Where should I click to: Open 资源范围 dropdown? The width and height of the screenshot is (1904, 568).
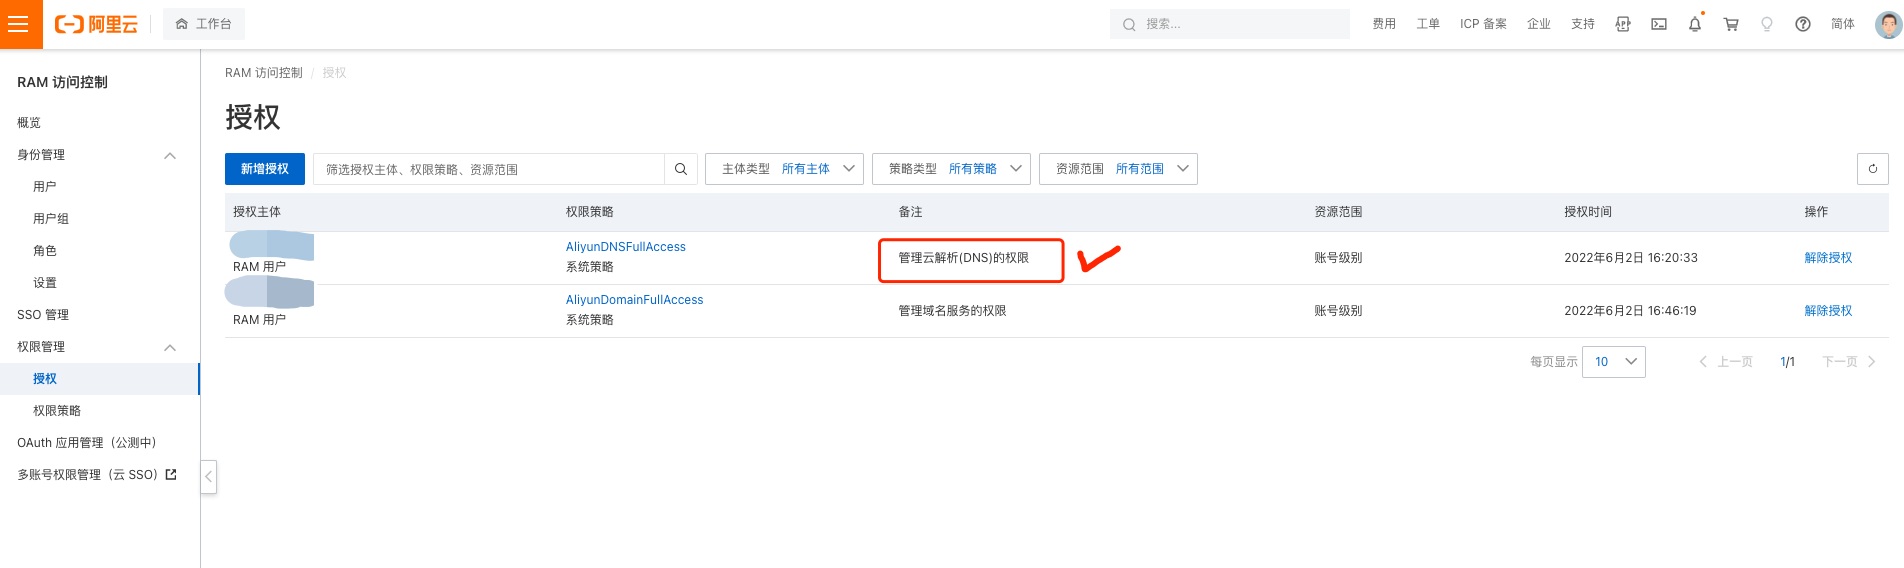point(1119,169)
